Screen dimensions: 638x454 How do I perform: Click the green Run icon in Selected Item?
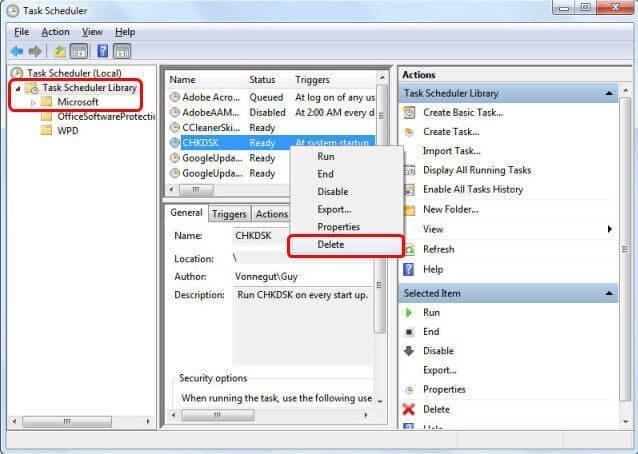coord(409,312)
